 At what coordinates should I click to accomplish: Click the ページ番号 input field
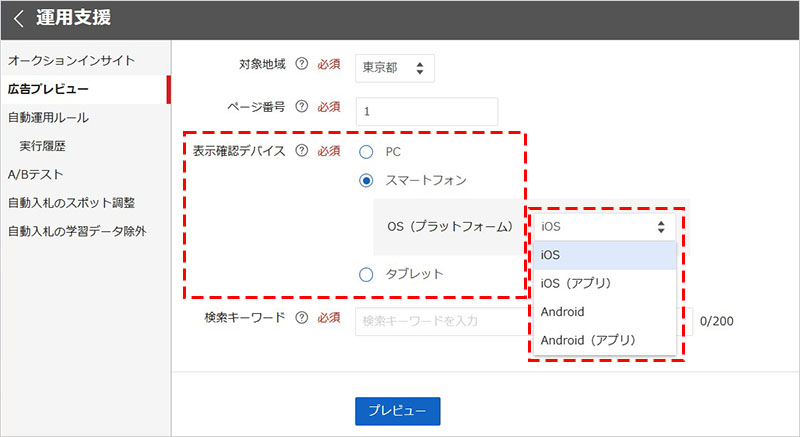click(426, 111)
